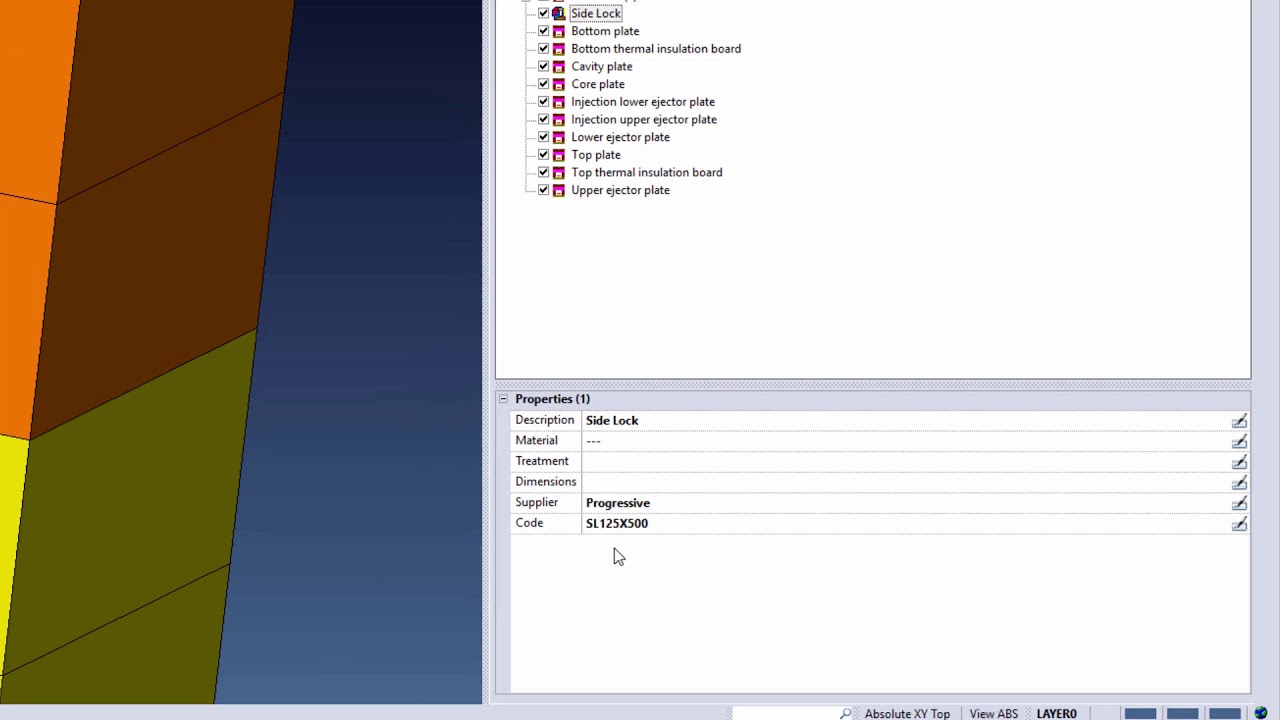The image size is (1280, 720).
Task: Click the edit icon for Material row
Action: 1239,441
